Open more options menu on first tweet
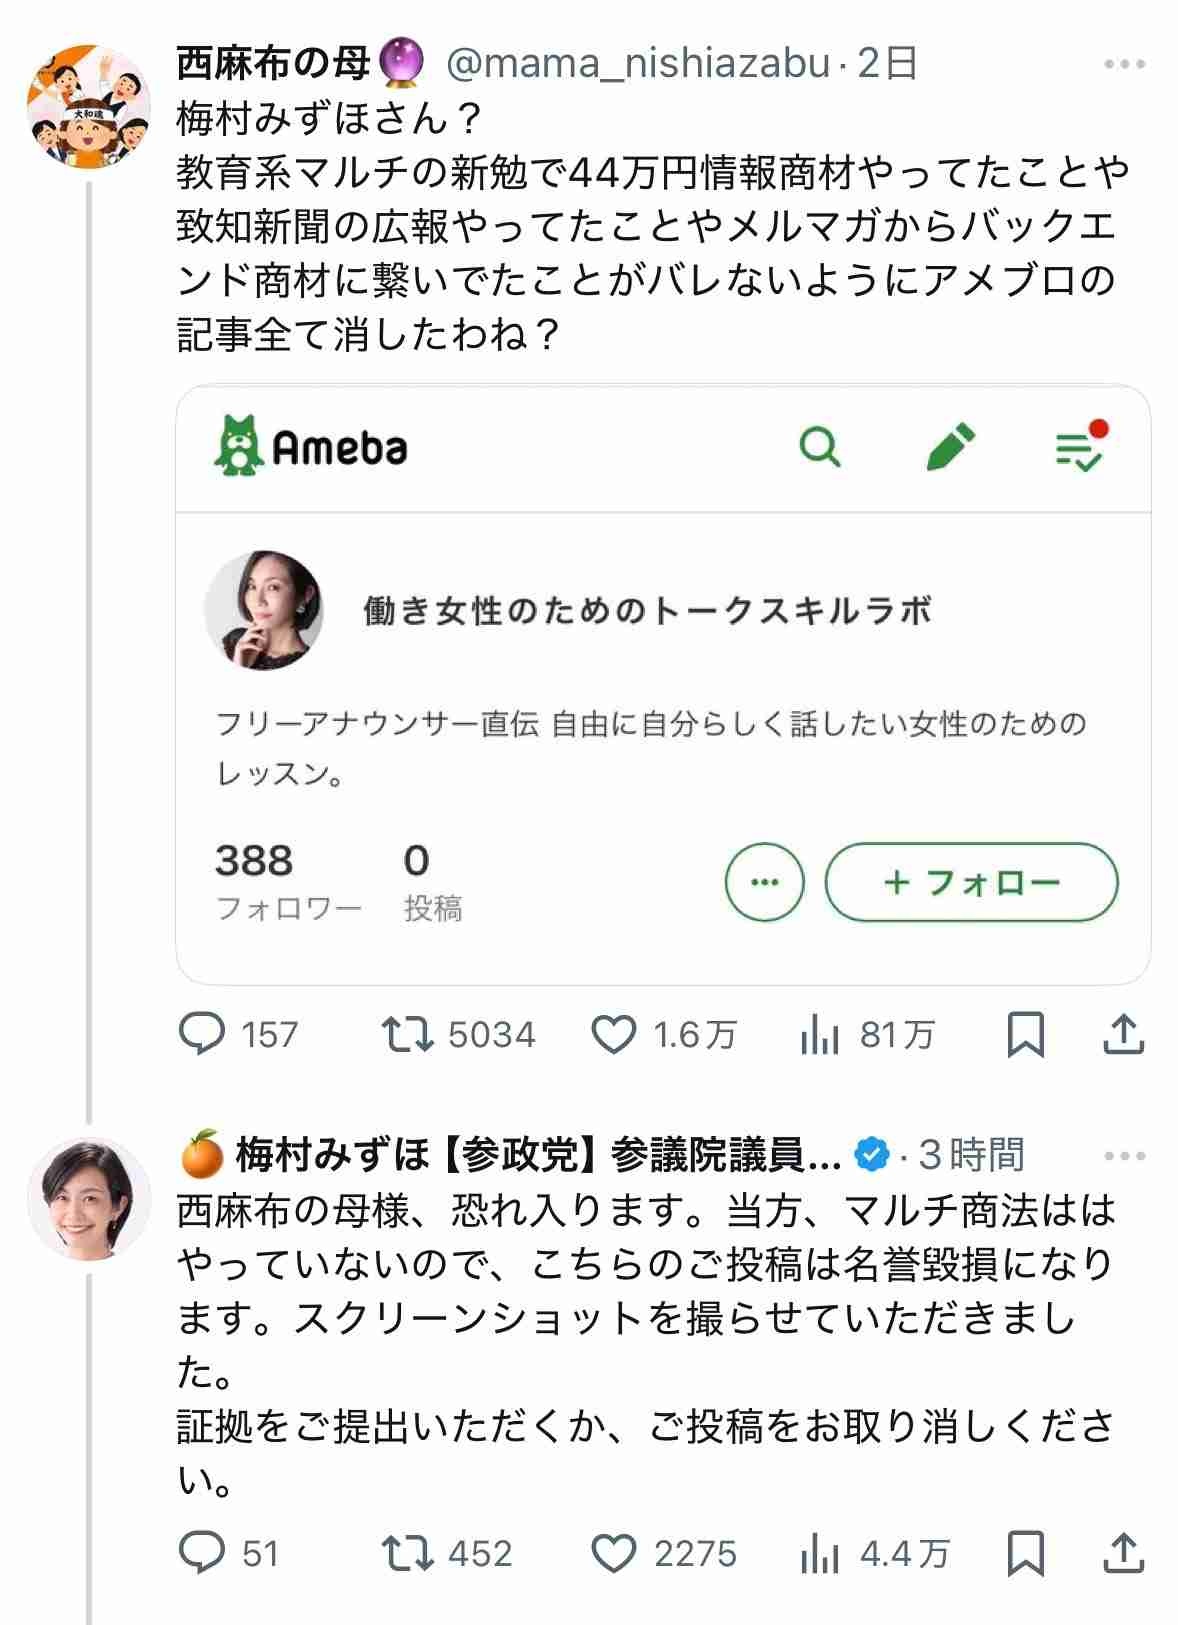1178x1625 pixels. (1124, 65)
